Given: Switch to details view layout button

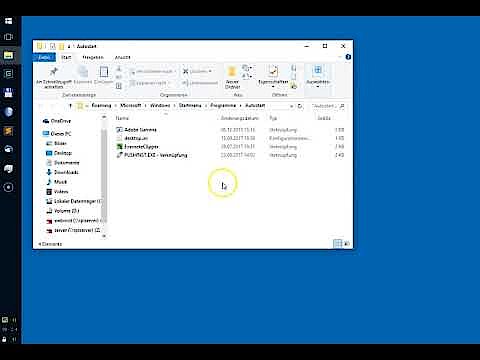Looking at the screenshot, I should (x=338, y=244).
